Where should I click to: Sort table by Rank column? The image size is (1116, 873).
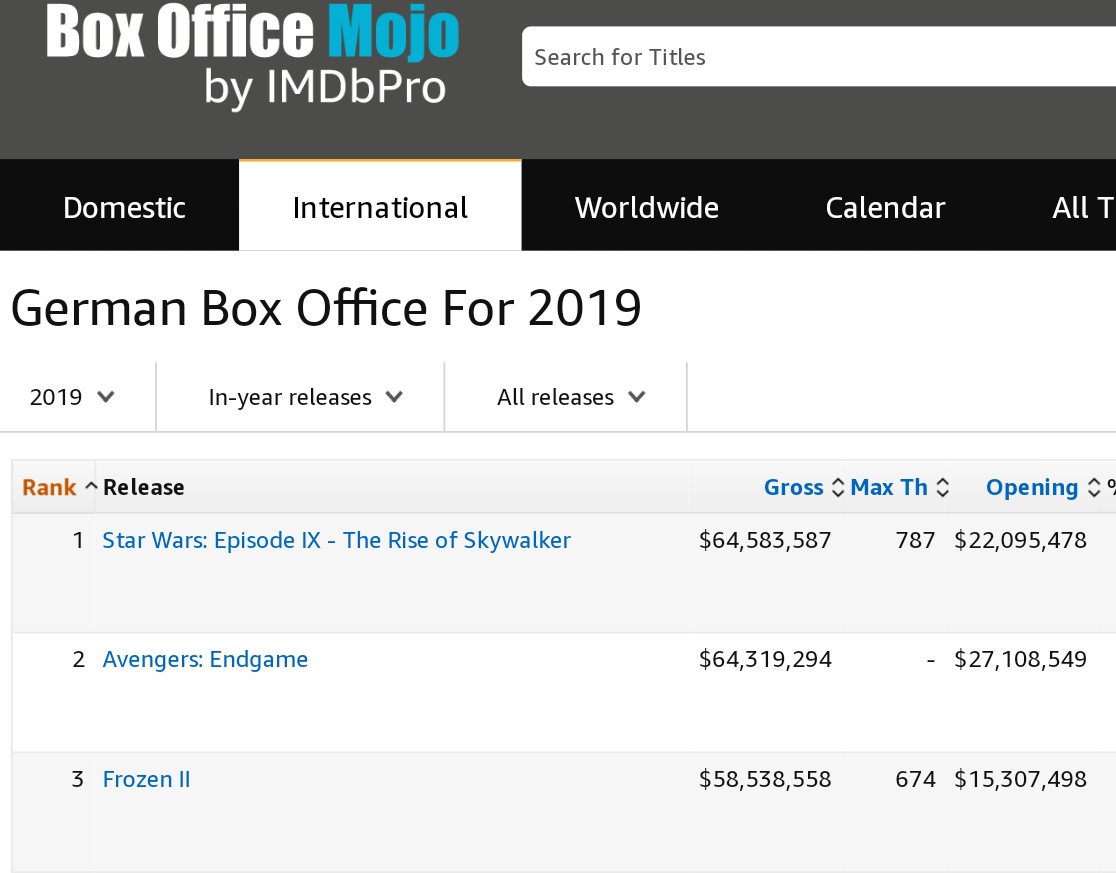(x=48, y=487)
